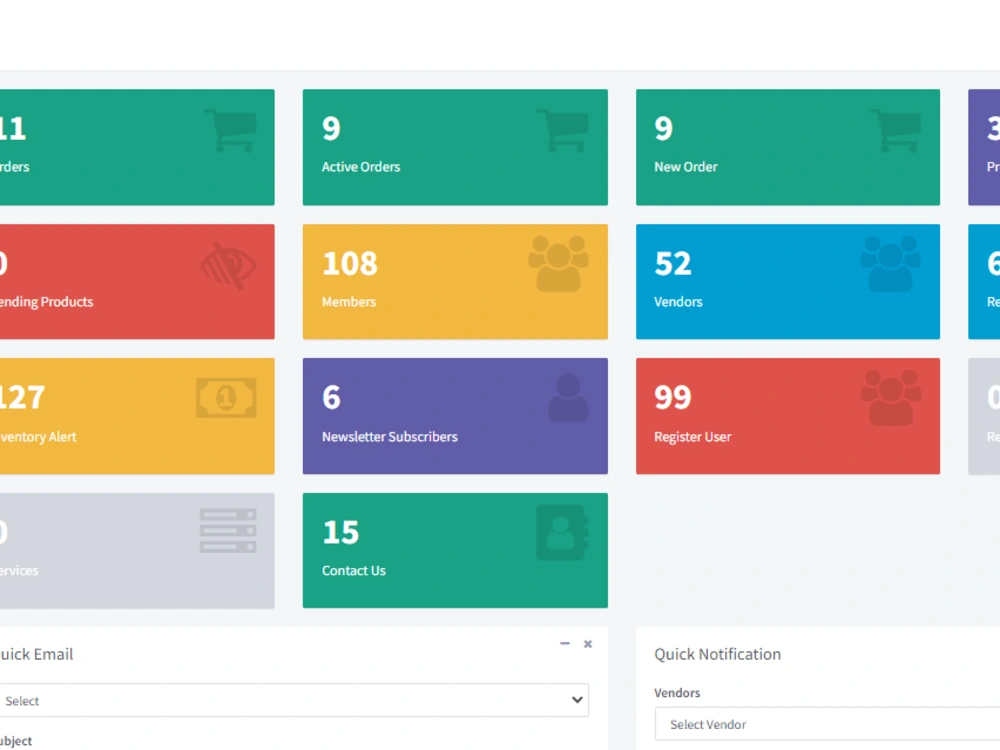
Task: Click the group icon on Vendors card
Action: [890, 264]
